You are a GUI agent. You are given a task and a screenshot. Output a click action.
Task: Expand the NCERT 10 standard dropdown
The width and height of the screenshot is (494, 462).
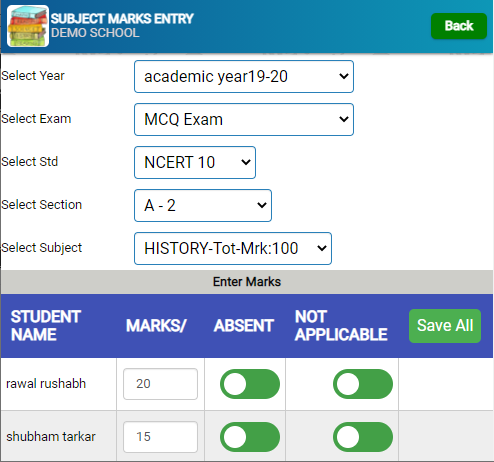[195, 163]
